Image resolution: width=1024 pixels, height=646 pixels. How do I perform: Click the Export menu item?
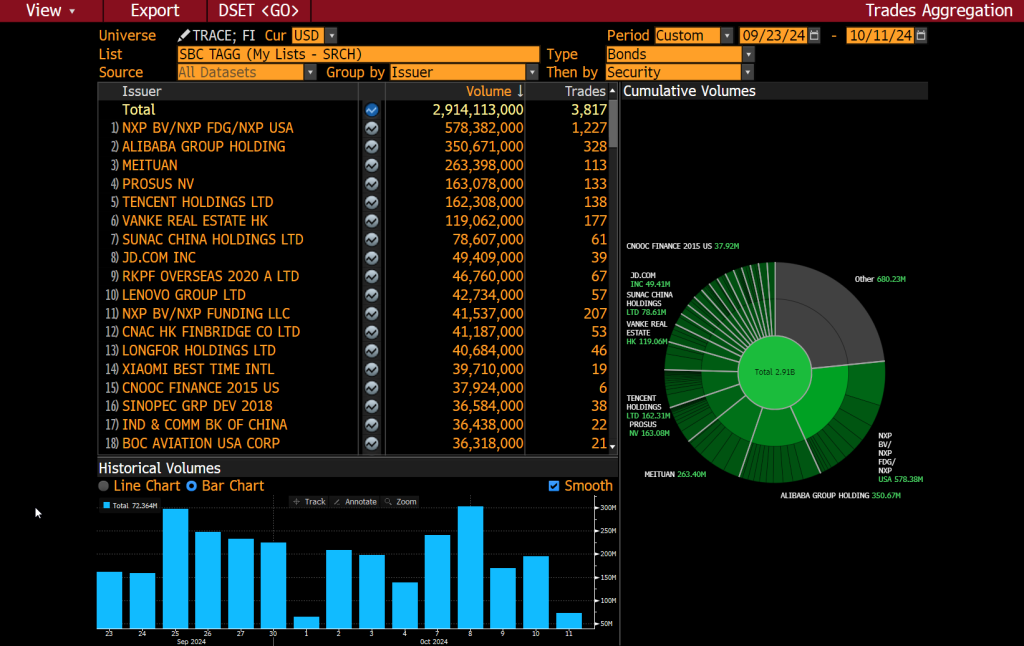[155, 10]
